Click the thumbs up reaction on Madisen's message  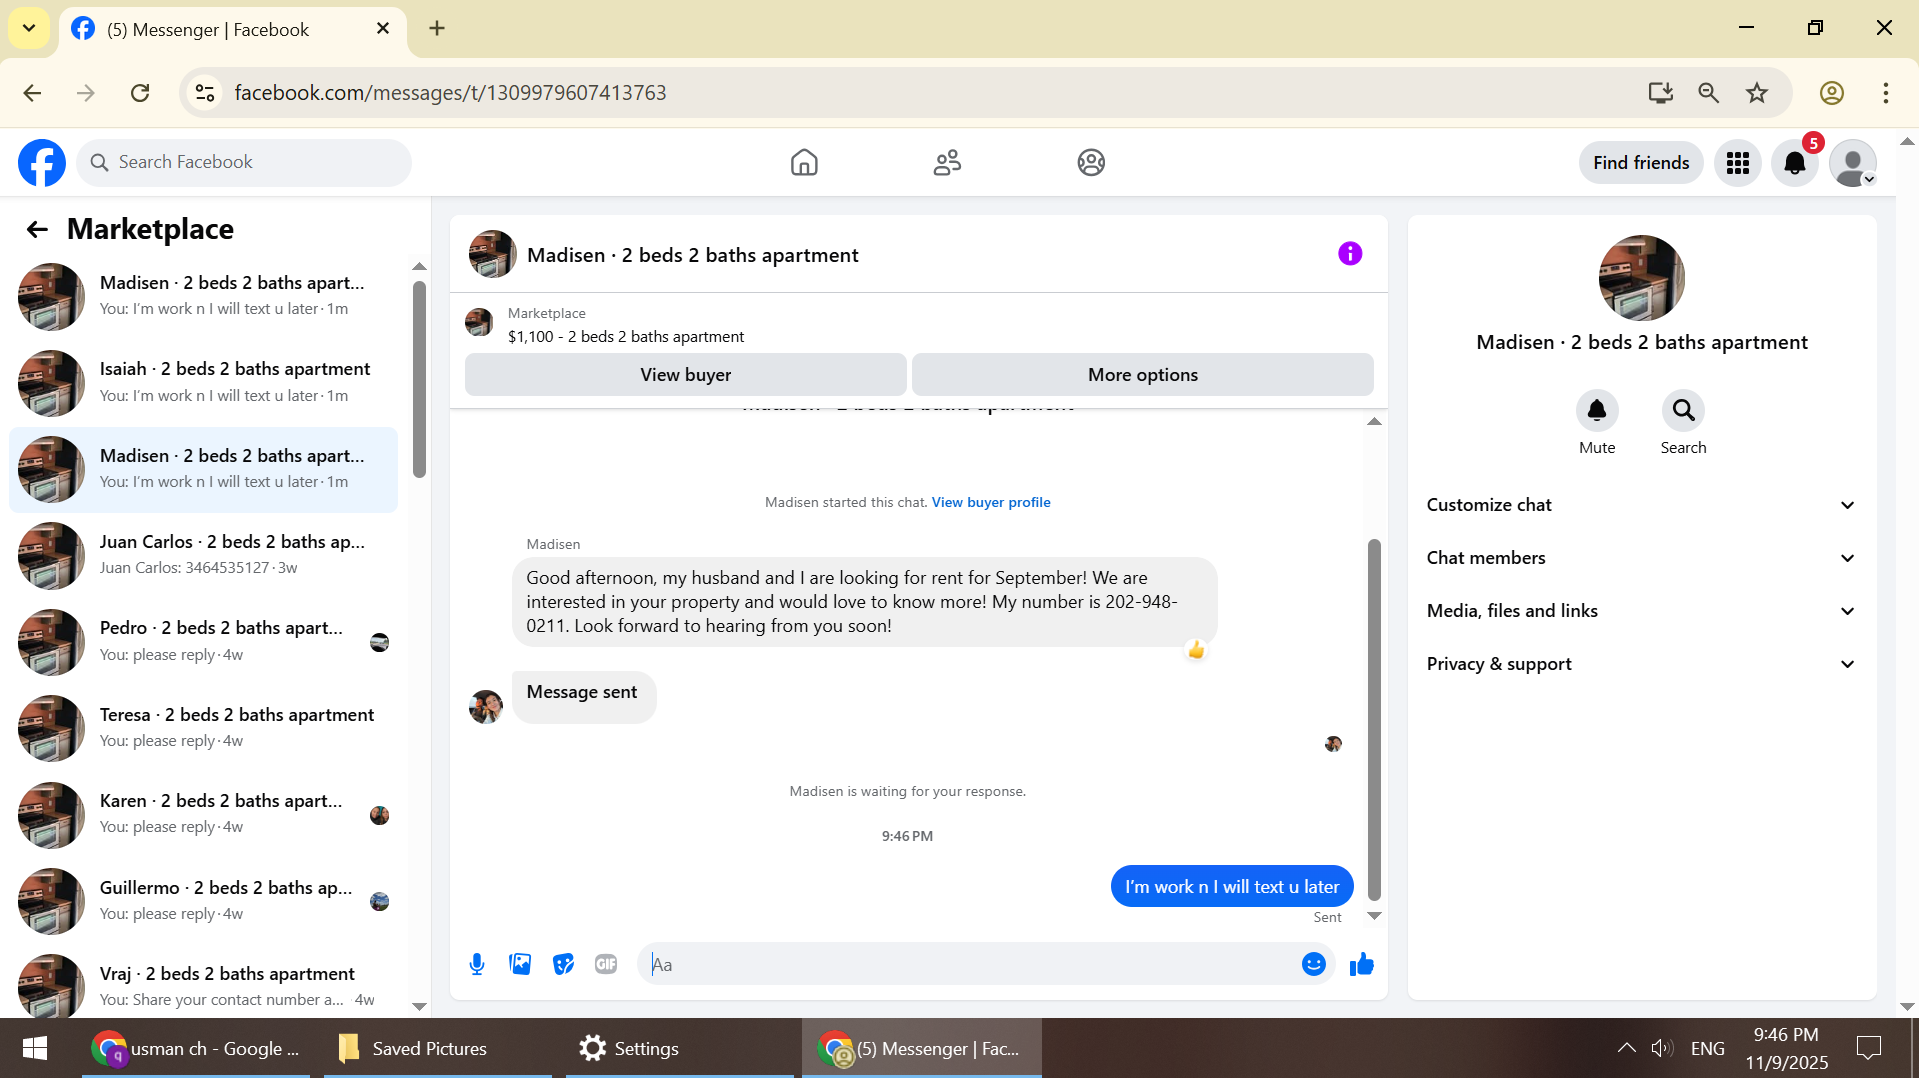[1196, 650]
